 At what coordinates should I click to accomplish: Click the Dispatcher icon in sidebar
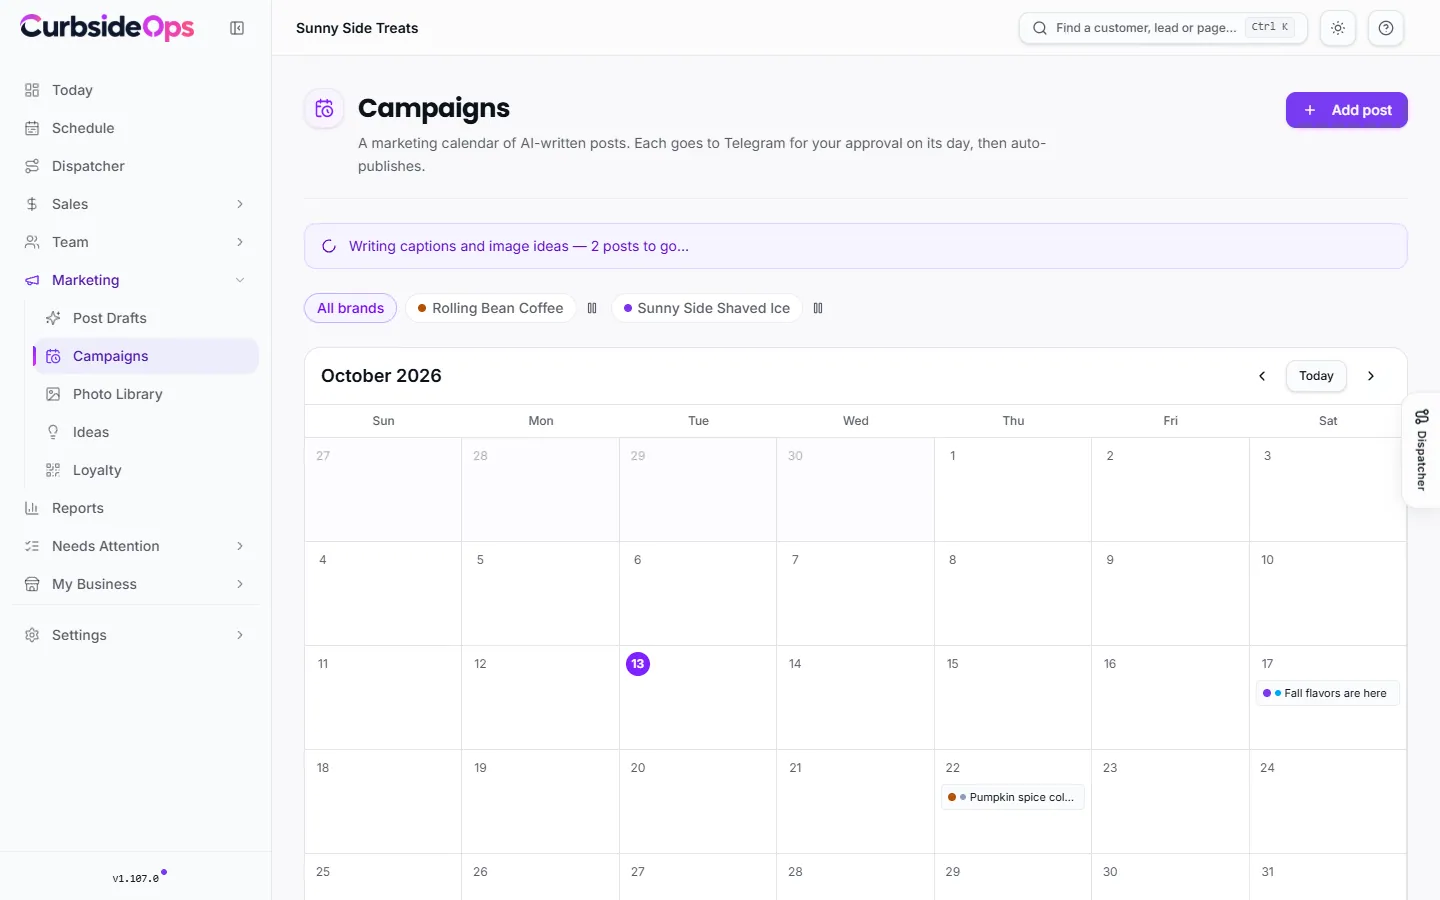32,166
